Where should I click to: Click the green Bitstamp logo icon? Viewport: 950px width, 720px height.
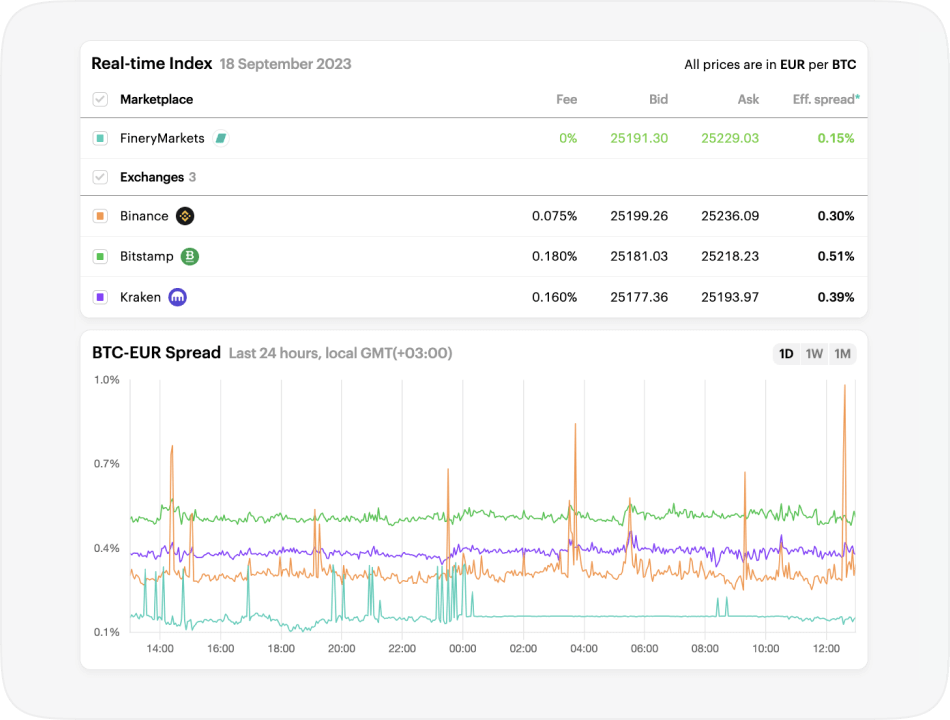pos(190,256)
